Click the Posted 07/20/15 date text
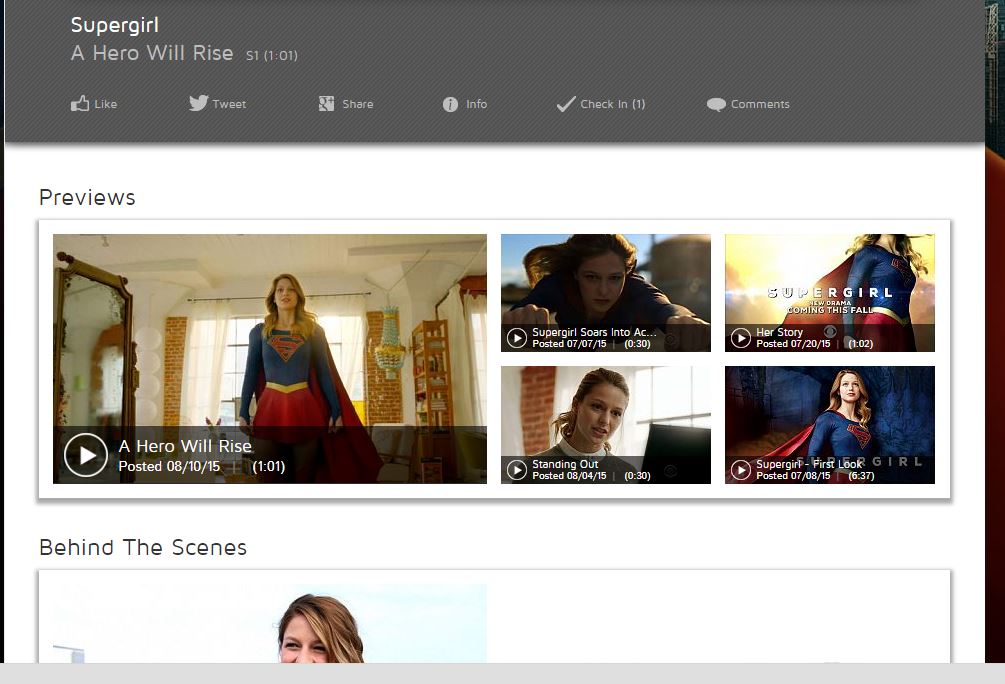The width and height of the screenshot is (1005, 684). tap(793, 344)
